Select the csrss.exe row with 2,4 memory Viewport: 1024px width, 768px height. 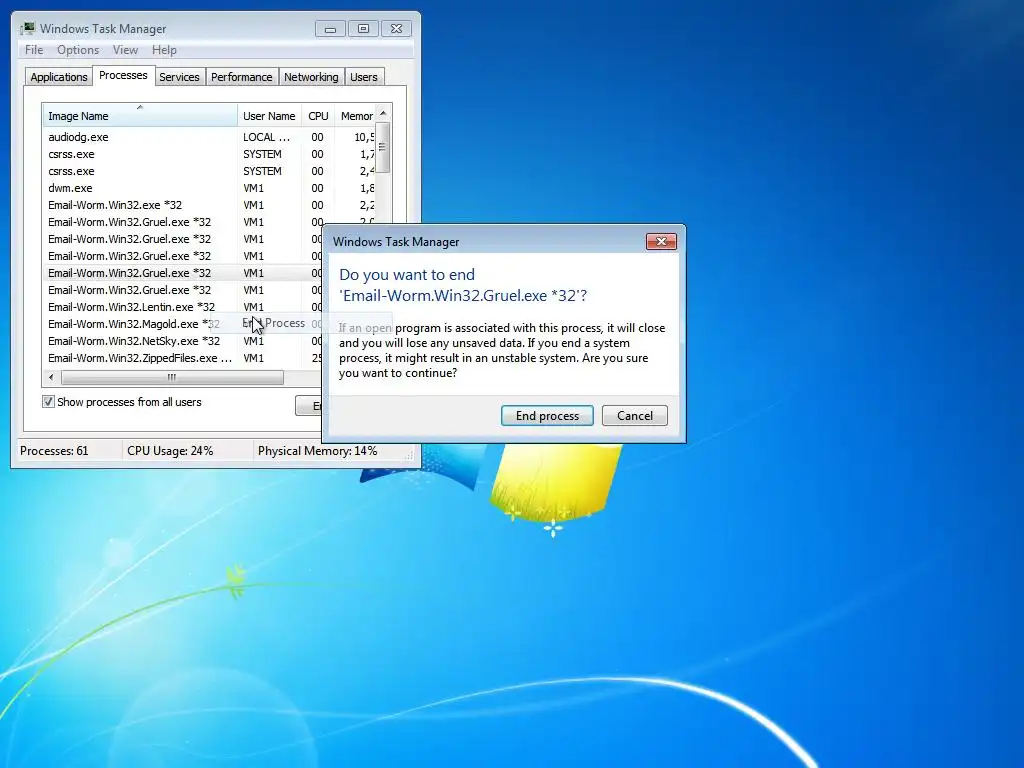click(209, 171)
